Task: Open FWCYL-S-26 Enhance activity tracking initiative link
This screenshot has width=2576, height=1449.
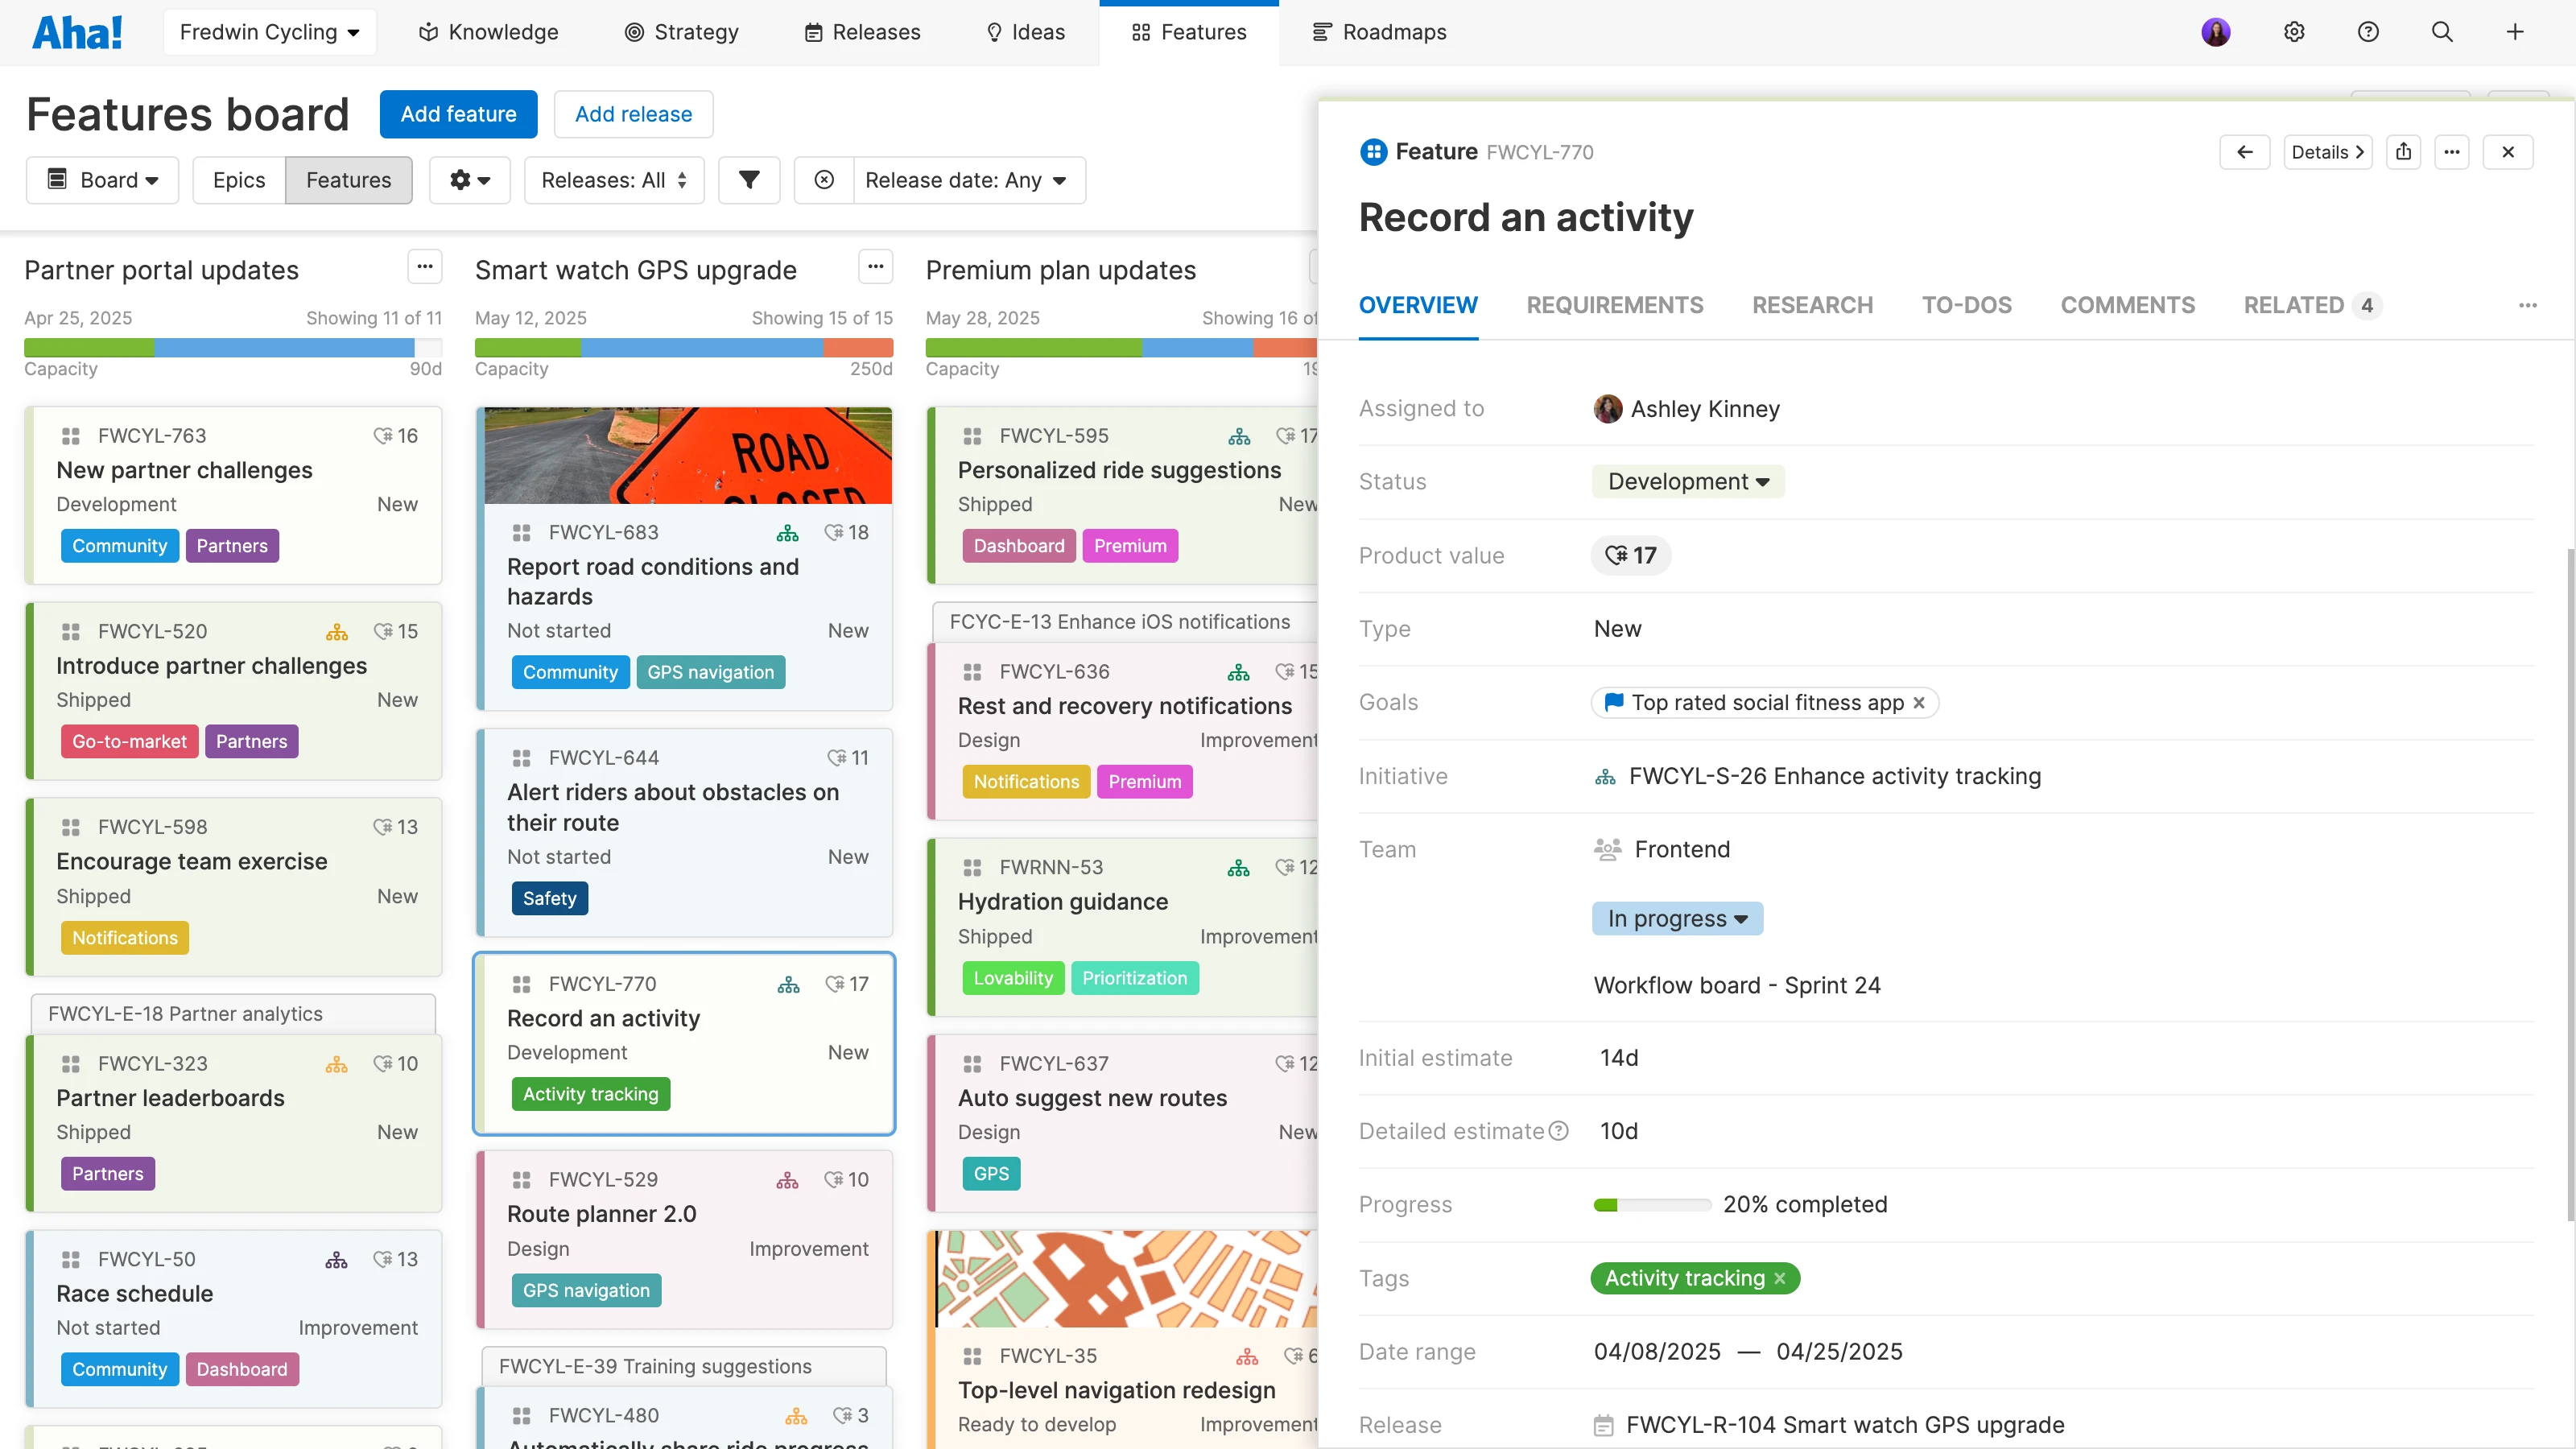Action: [1834, 776]
